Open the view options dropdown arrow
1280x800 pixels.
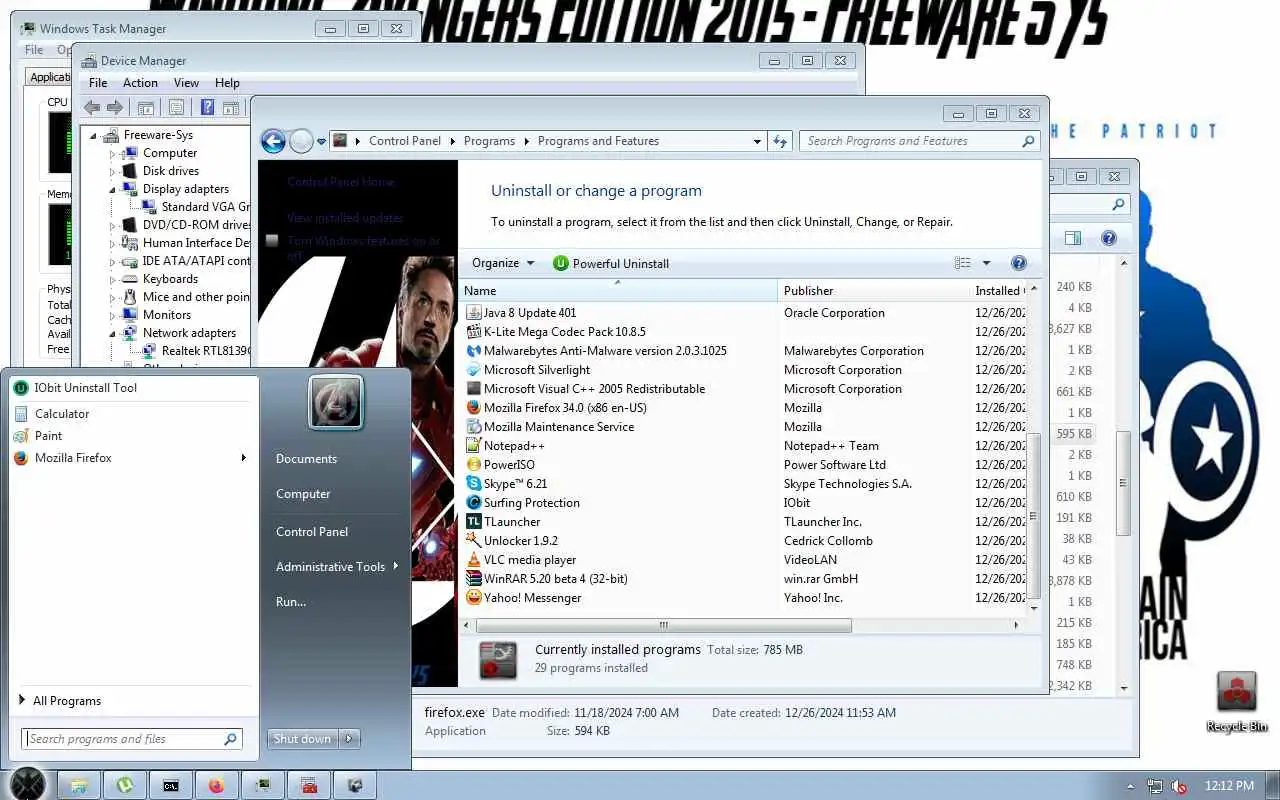tap(986, 263)
